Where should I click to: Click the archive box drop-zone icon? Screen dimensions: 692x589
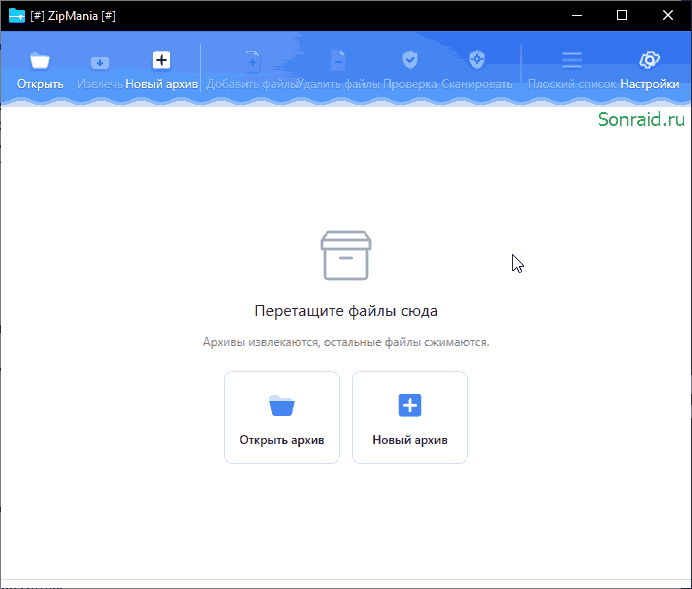[x=346, y=255]
